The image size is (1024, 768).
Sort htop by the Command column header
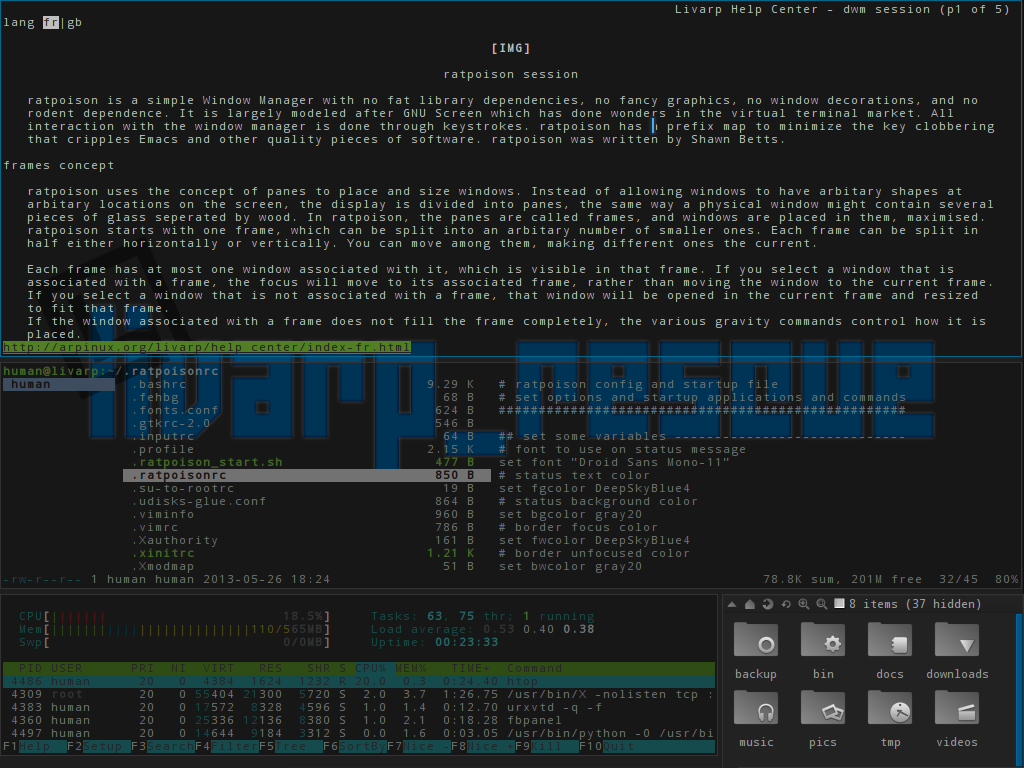pos(535,668)
